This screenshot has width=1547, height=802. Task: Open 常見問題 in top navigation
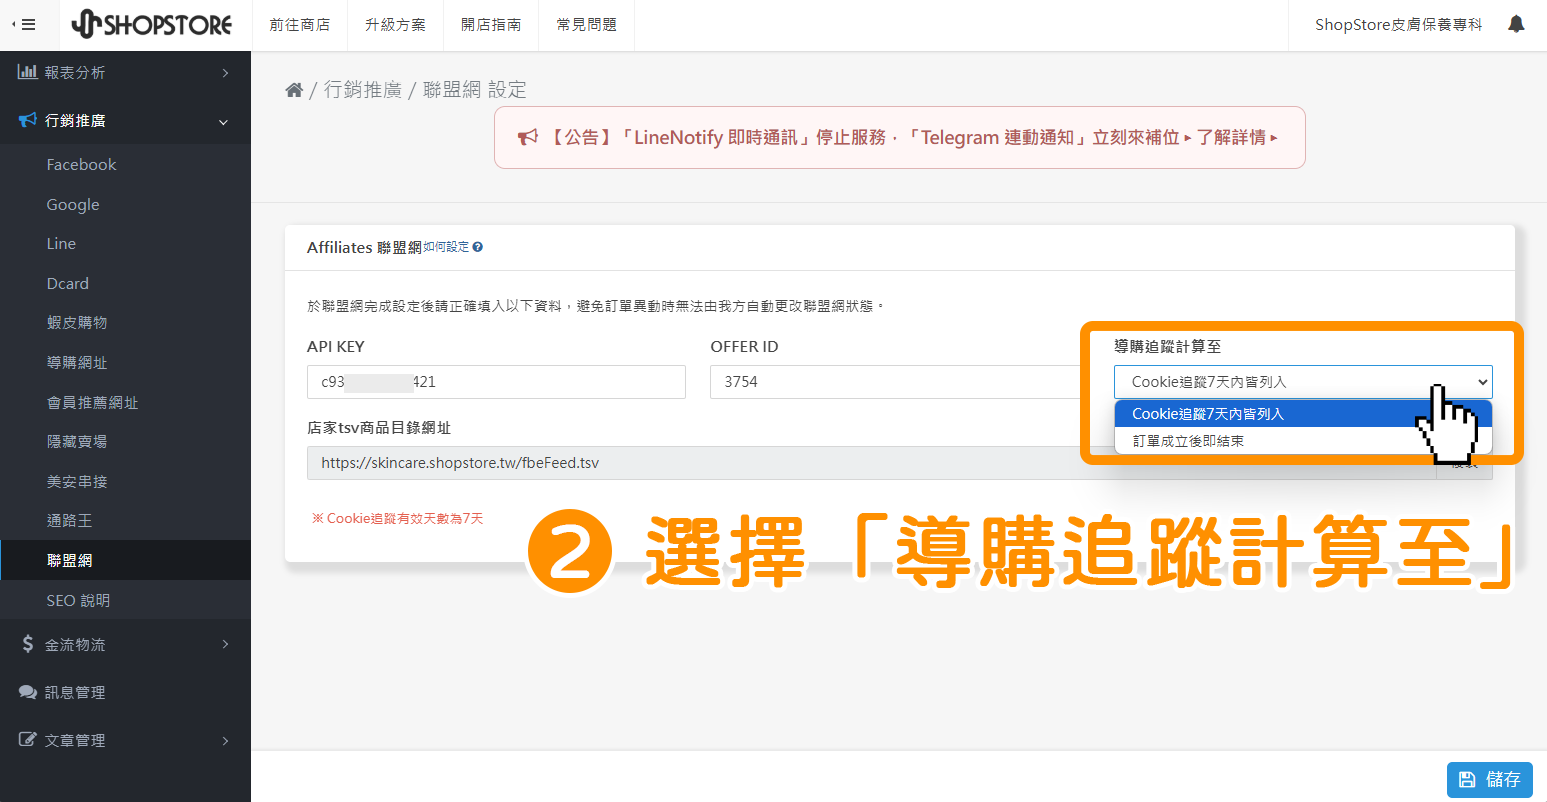pos(587,25)
